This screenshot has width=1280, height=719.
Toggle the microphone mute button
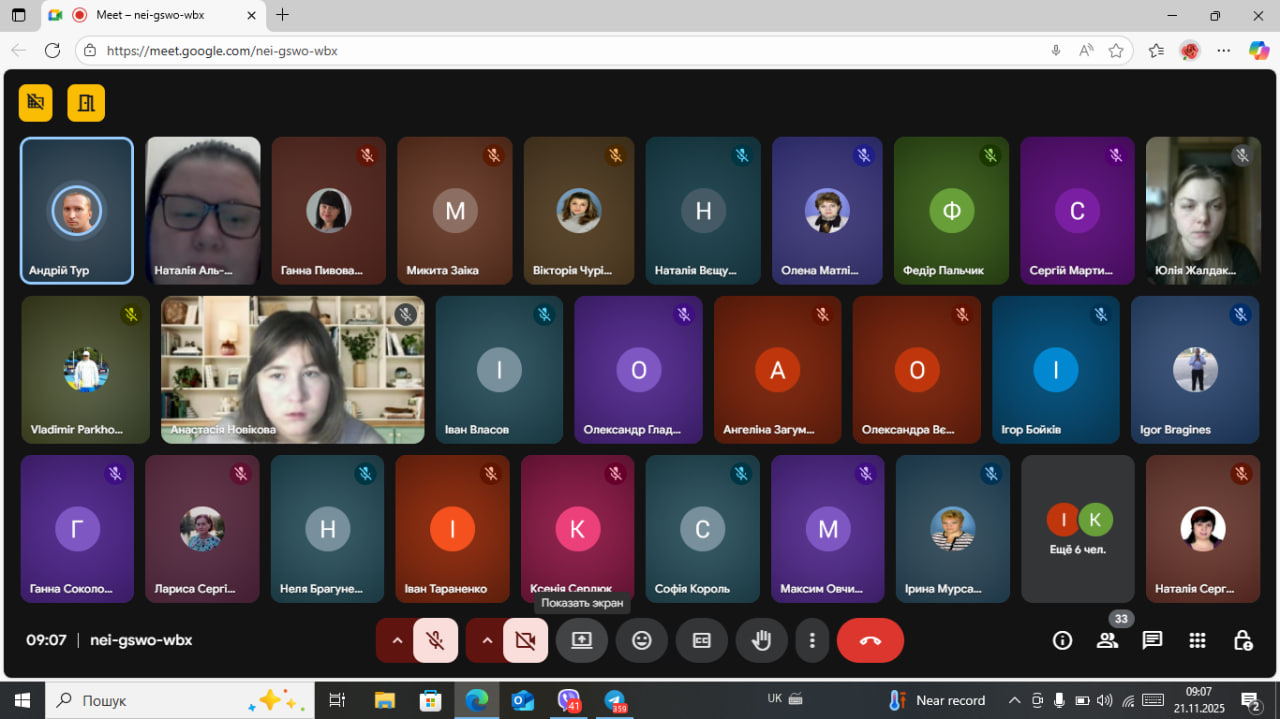pos(435,641)
